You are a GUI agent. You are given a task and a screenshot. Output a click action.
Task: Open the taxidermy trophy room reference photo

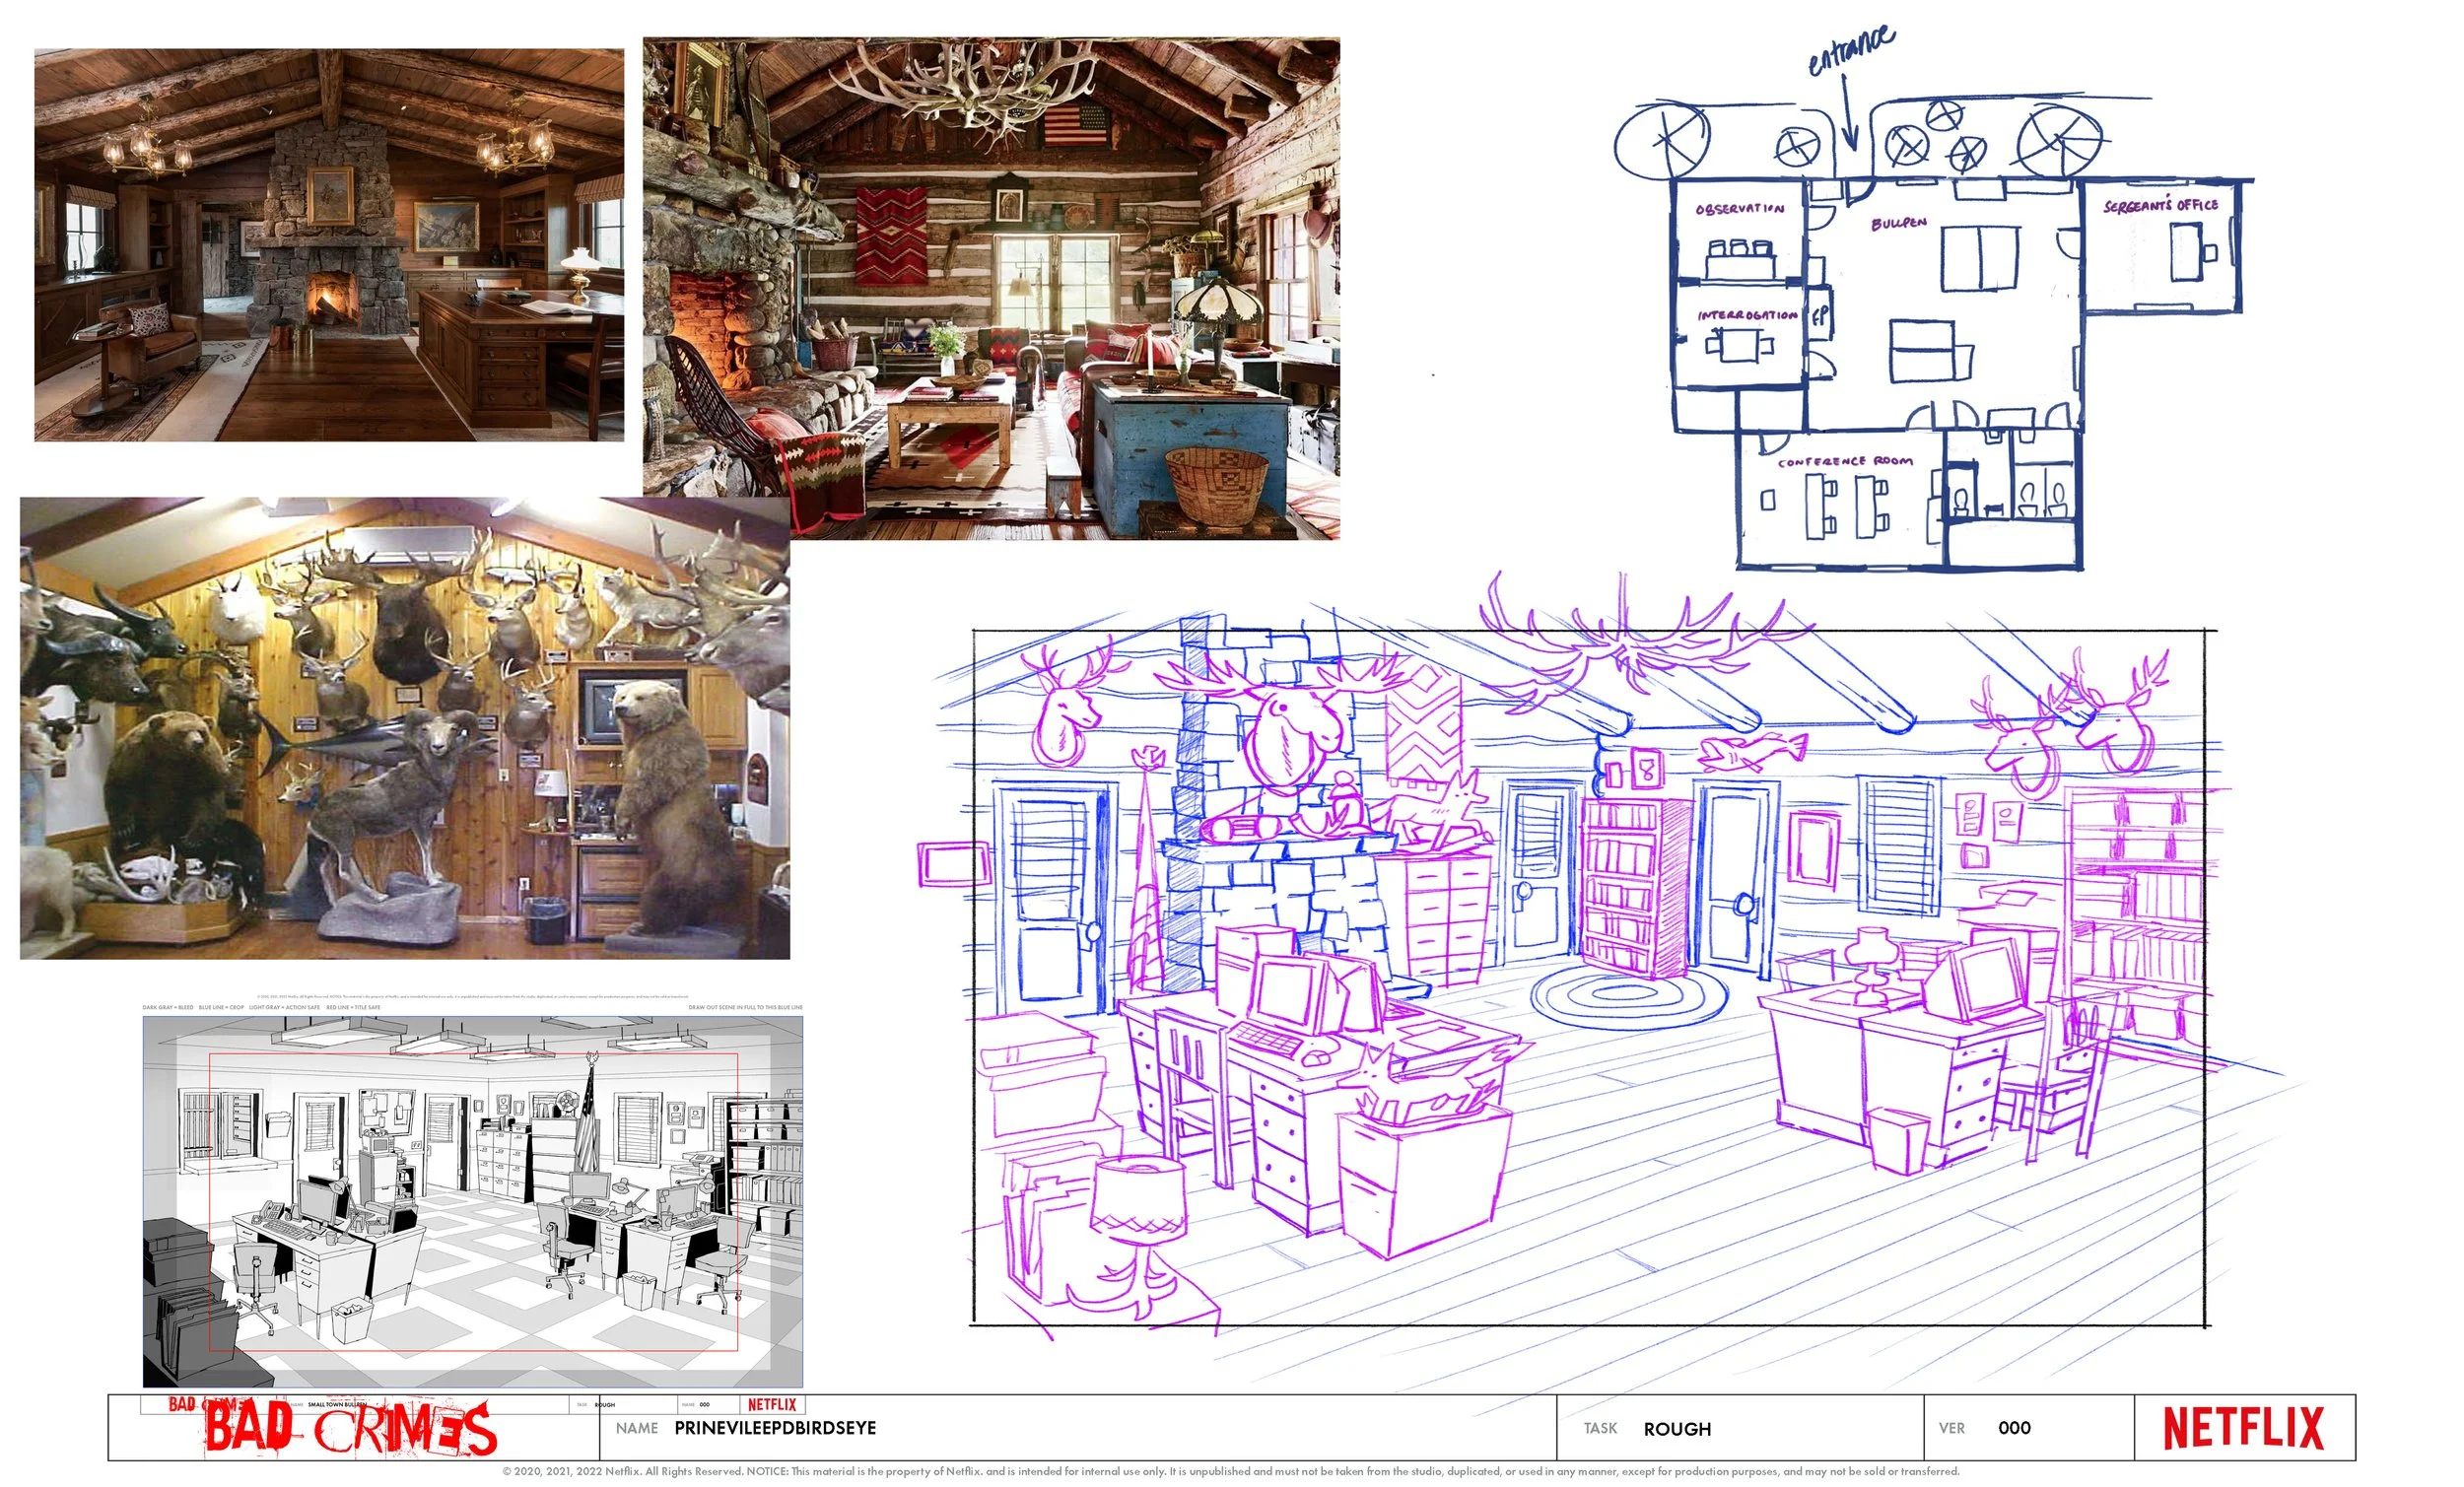point(405,728)
